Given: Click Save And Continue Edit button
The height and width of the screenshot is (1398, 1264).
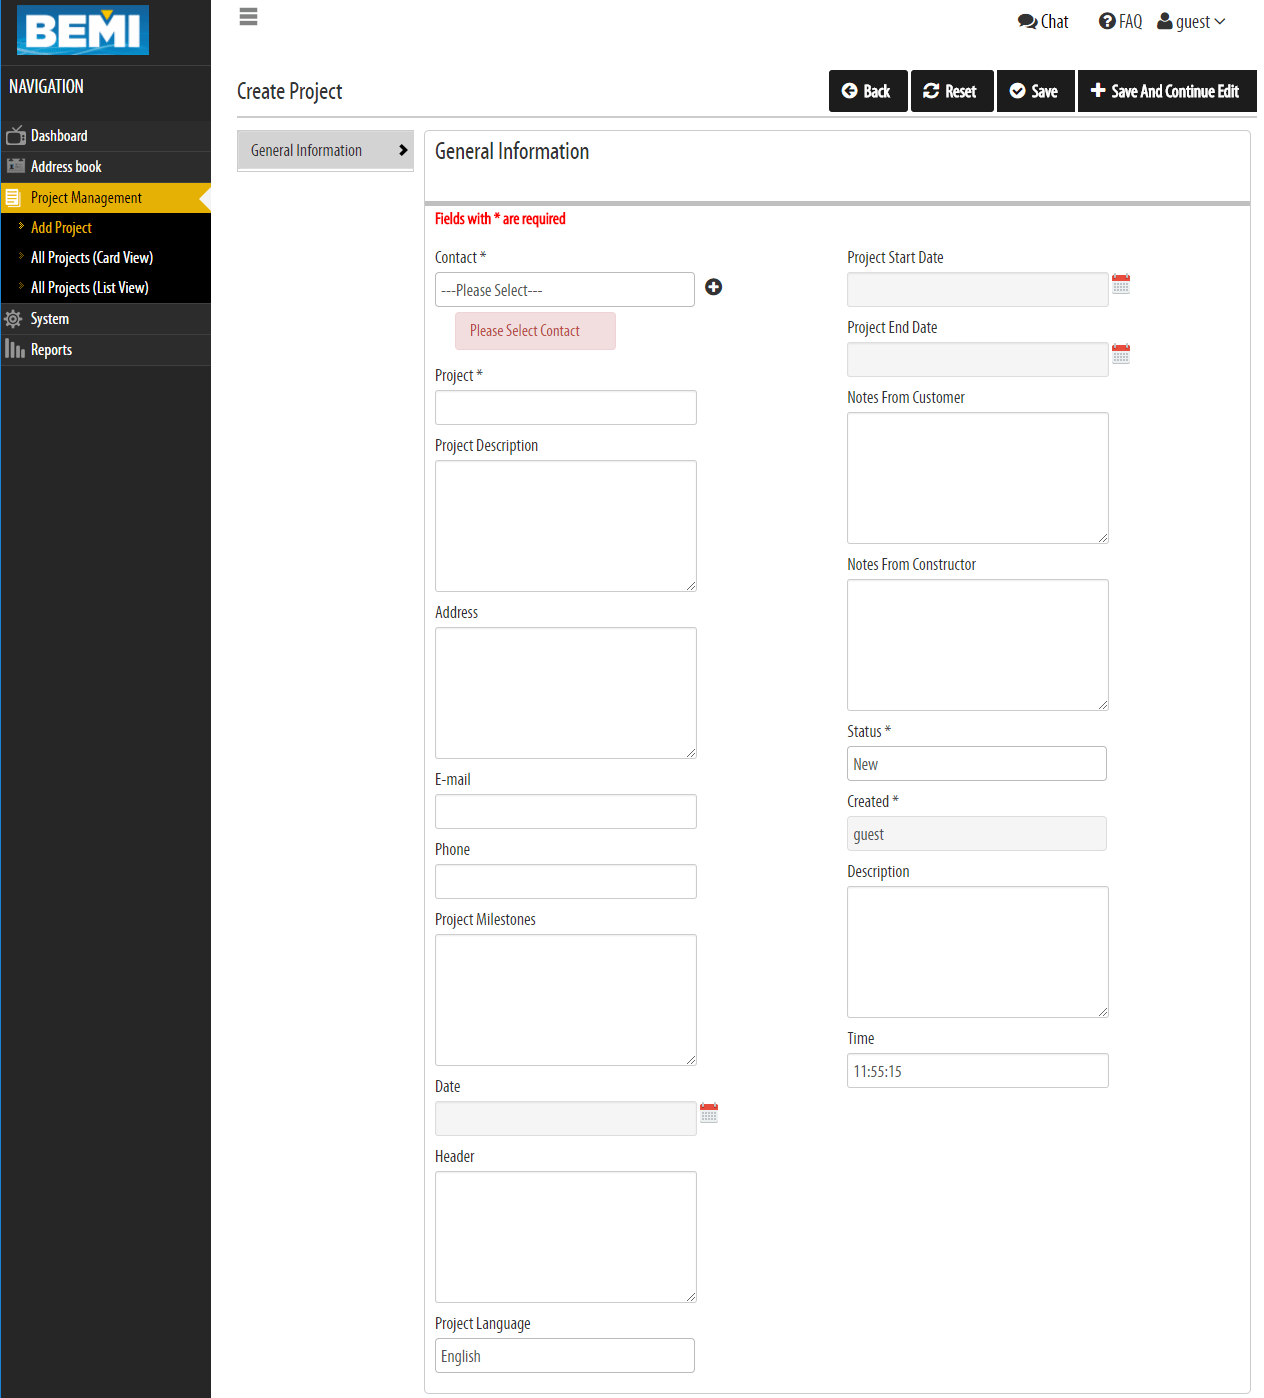Looking at the screenshot, I should (1167, 91).
